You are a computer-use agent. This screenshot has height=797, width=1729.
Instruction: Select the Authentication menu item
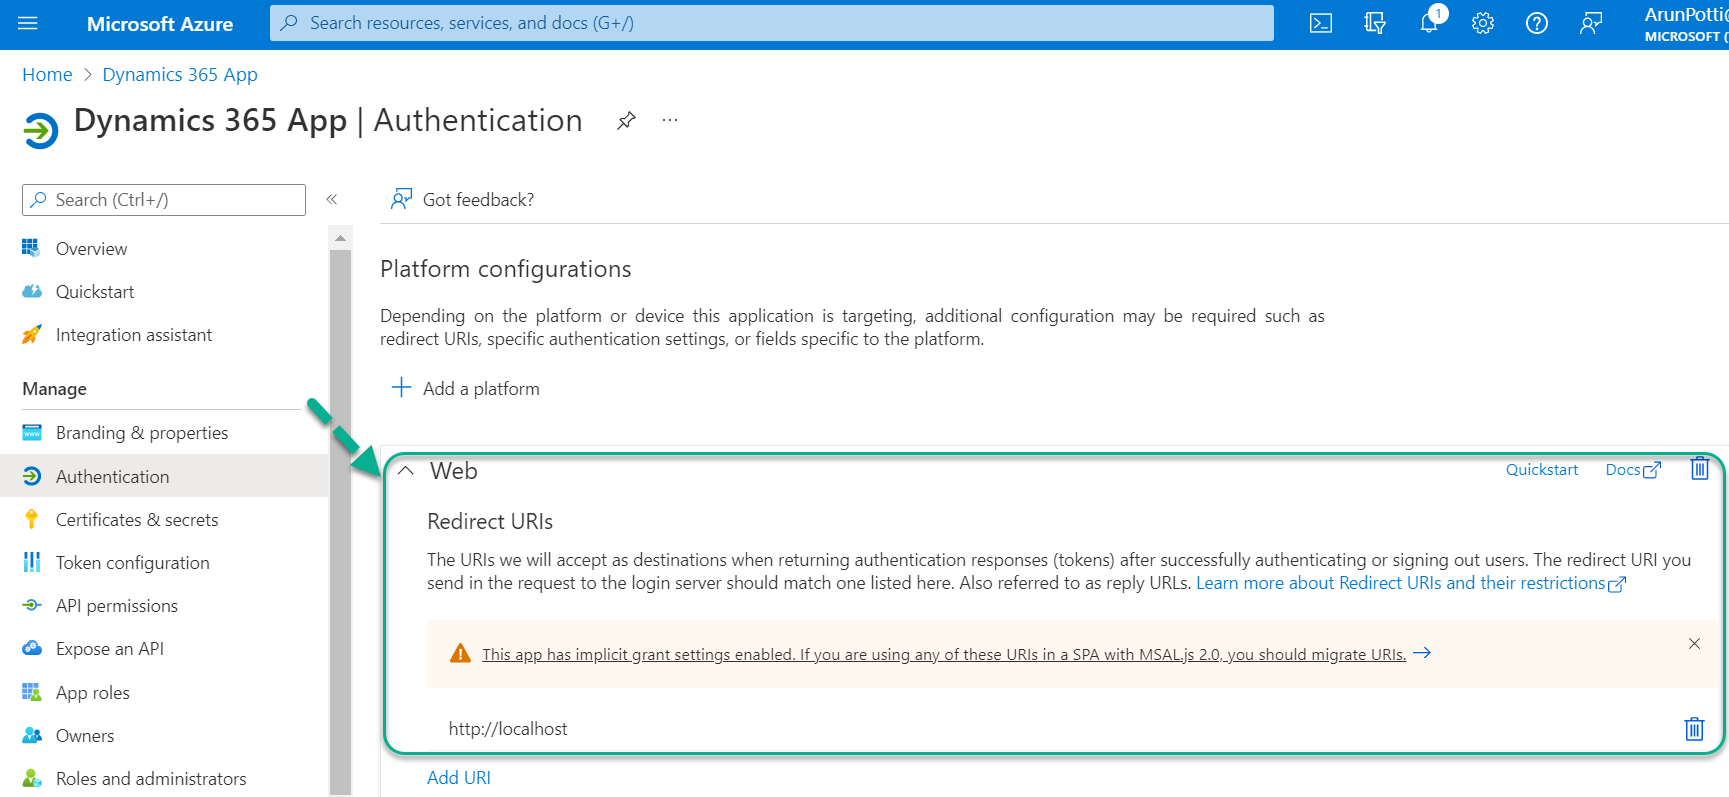click(164, 476)
